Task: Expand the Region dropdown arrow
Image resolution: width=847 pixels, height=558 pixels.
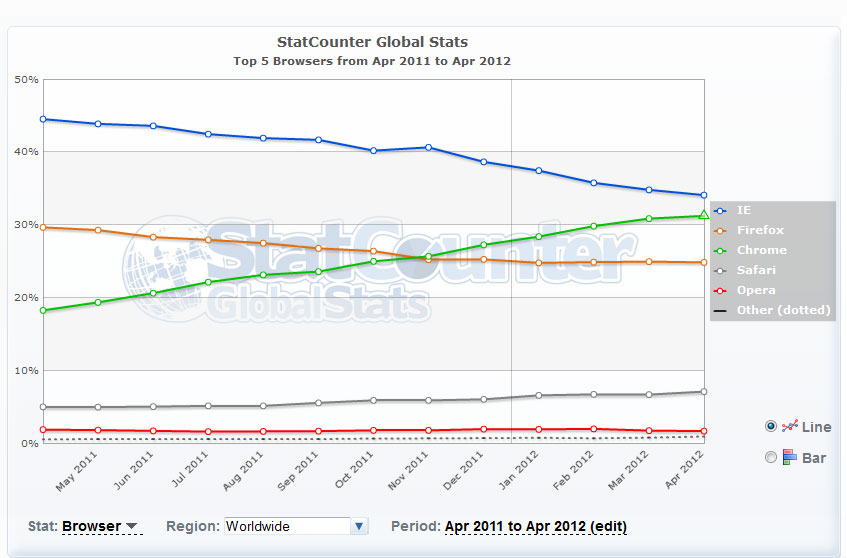Action: click(360, 526)
